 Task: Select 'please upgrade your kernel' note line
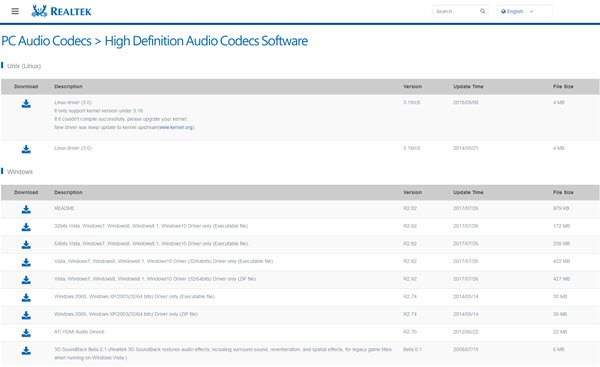(121, 119)
